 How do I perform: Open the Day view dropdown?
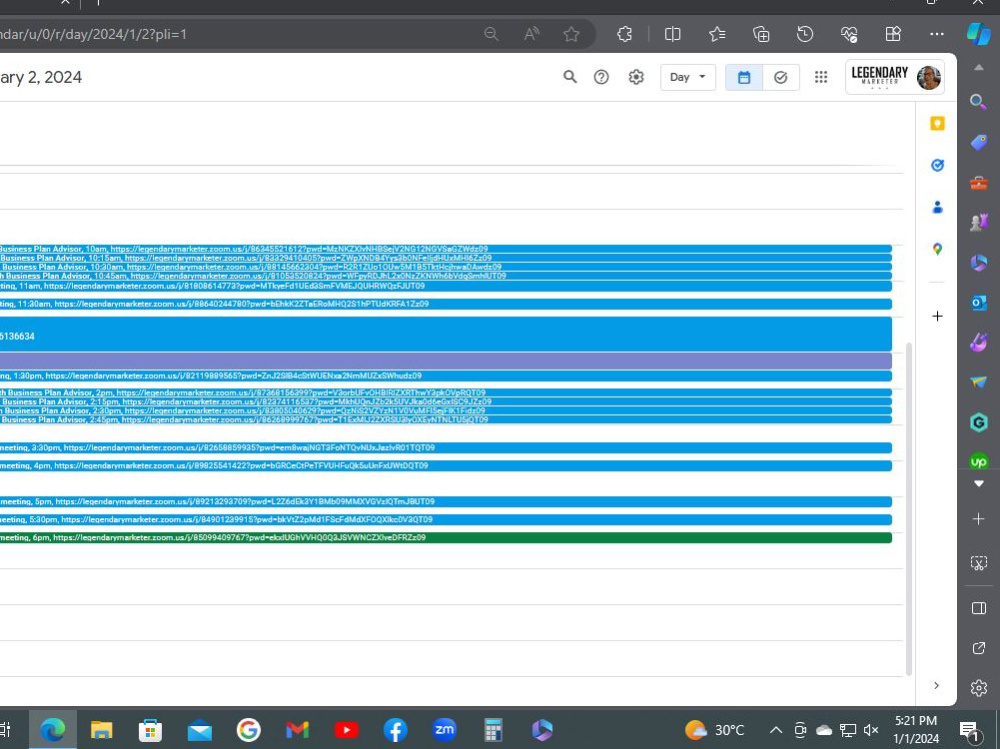[x=688, y=77]
